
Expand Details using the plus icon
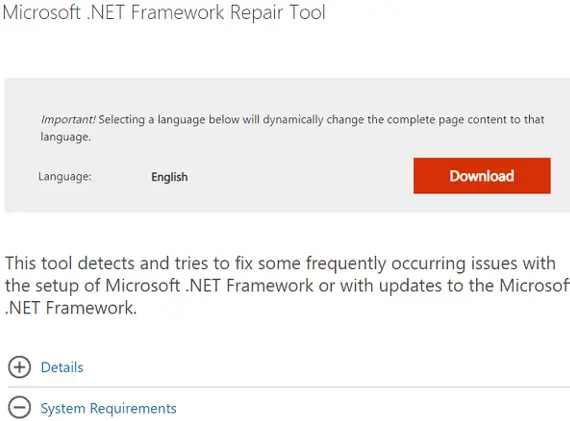coord(19,367)
